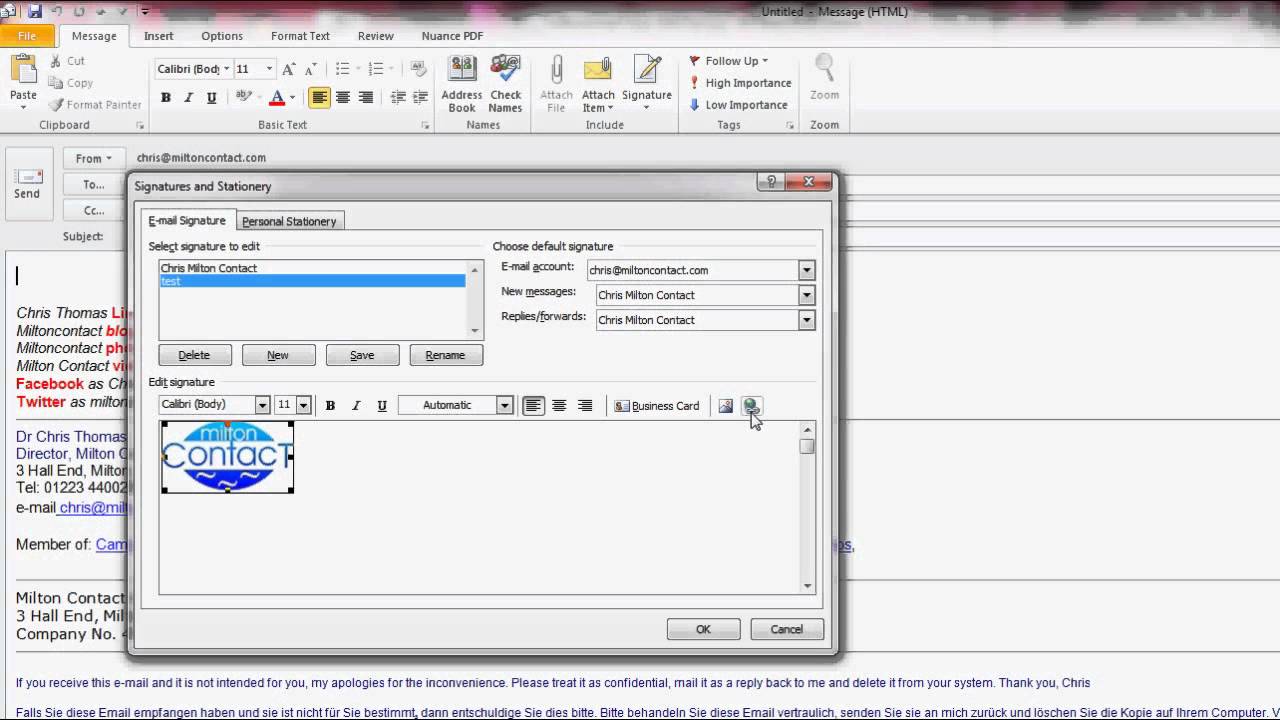Insert a hyperlink in the signature editor
Viewport: 1280px width, 720px height.
tap(751, 405)
